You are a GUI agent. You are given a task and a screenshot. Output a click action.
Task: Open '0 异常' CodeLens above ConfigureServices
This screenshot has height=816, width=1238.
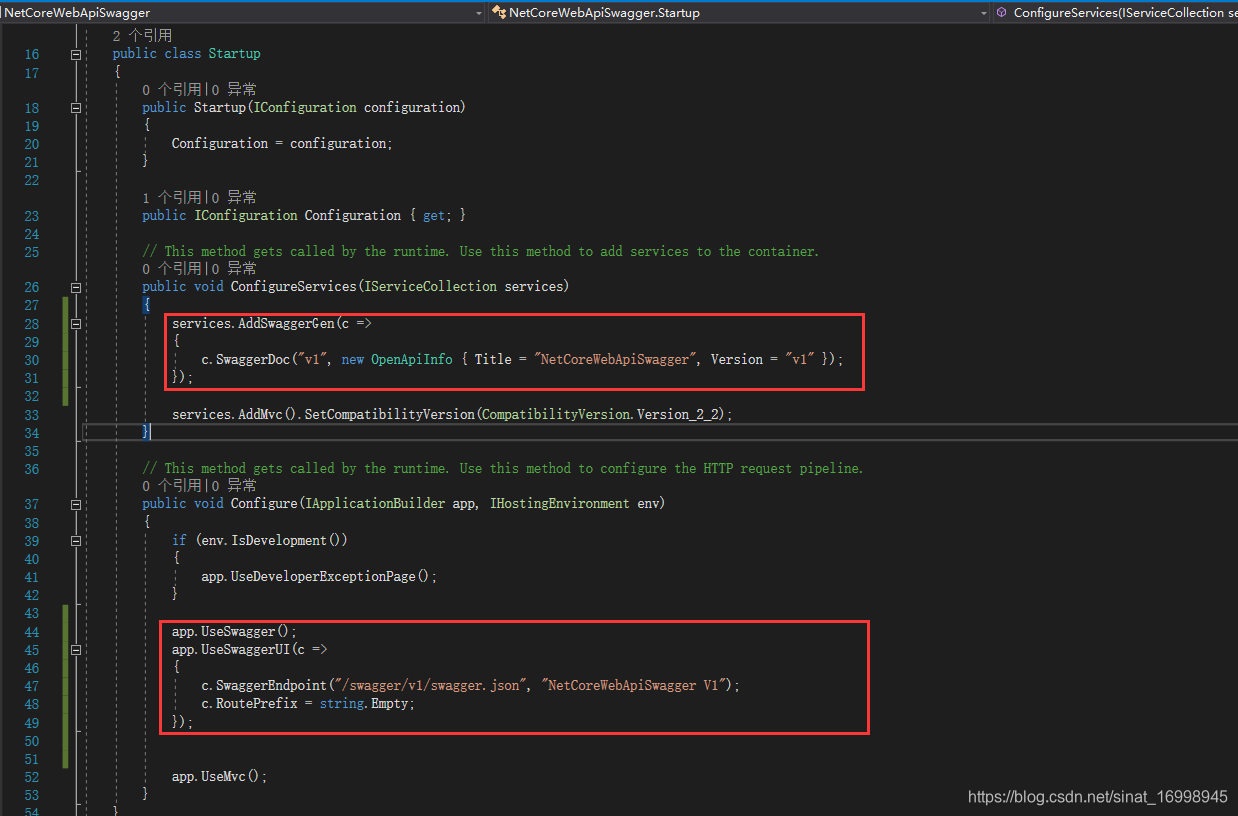[234, 269]
